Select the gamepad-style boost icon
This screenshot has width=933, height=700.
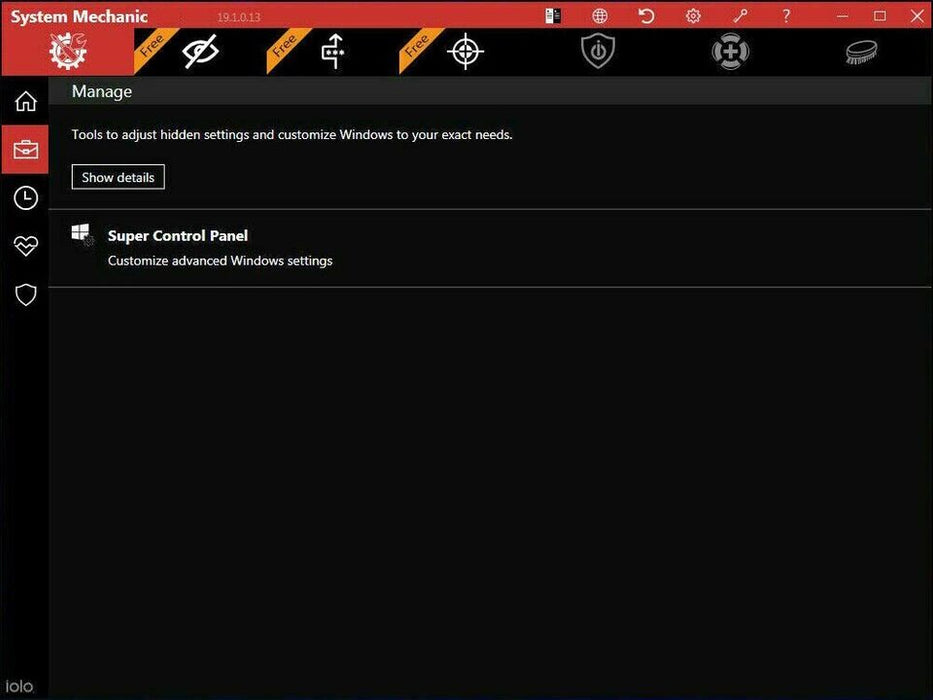click(729, 51)
